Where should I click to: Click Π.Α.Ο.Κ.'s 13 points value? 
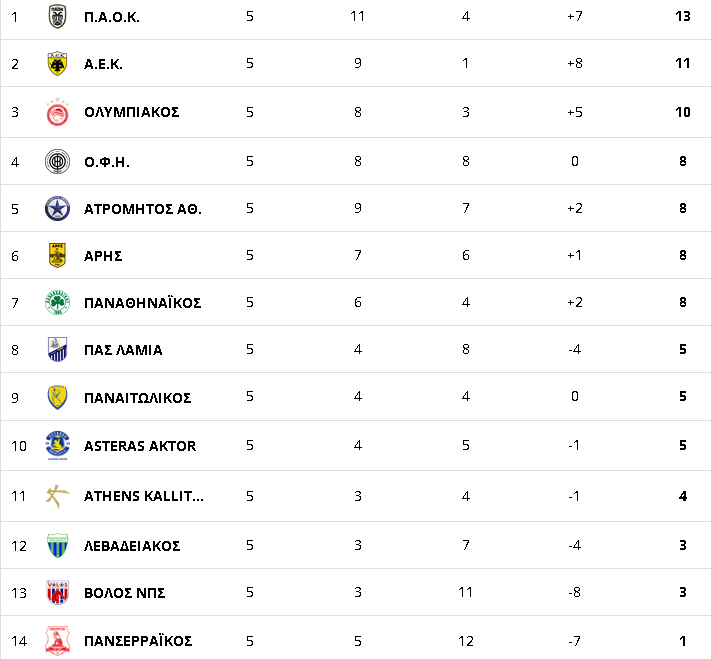coord(682,16)
